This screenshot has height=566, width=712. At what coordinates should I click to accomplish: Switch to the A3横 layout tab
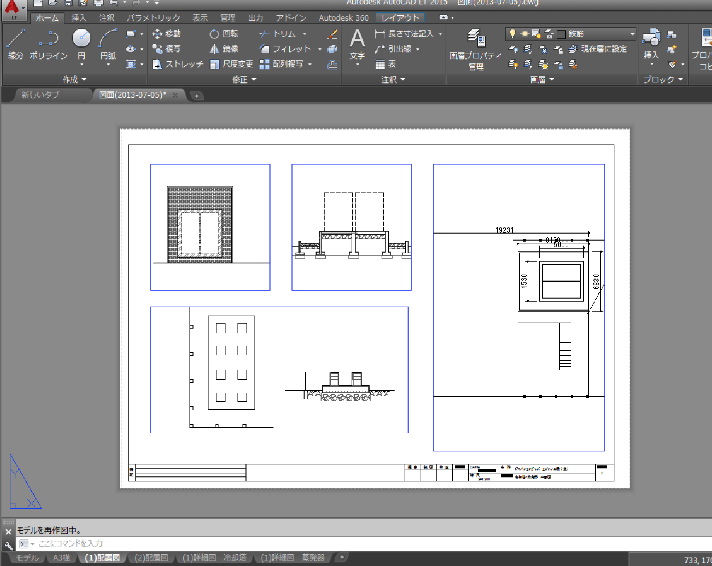[x=61, y=557]
